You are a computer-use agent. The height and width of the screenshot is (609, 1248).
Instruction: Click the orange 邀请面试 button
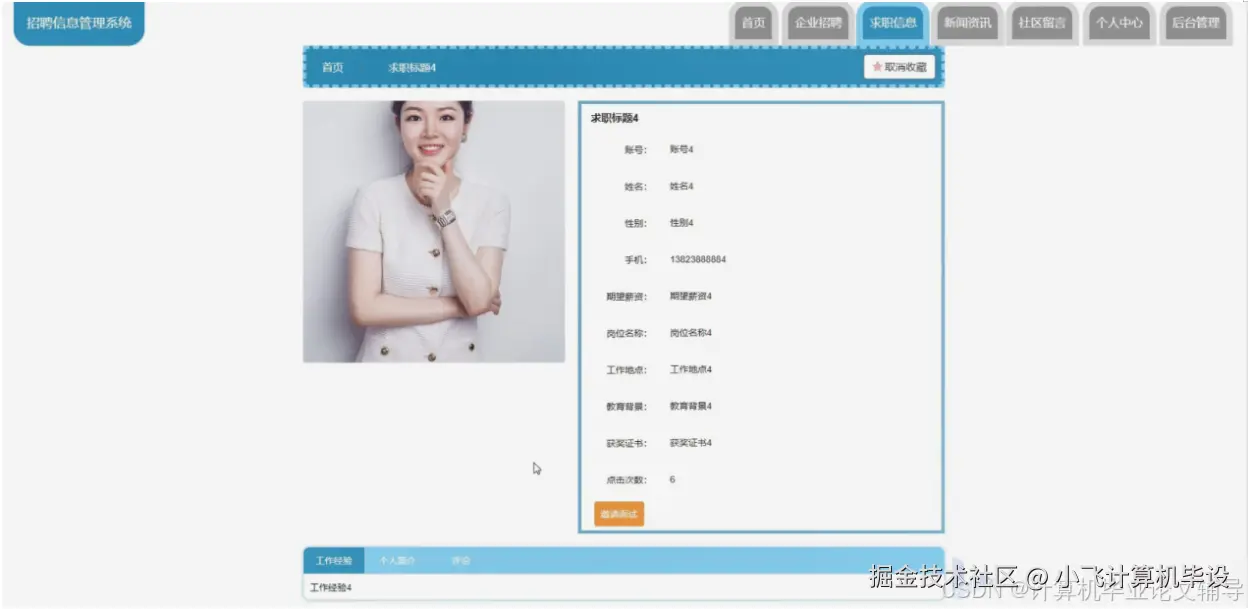(619, 514)
